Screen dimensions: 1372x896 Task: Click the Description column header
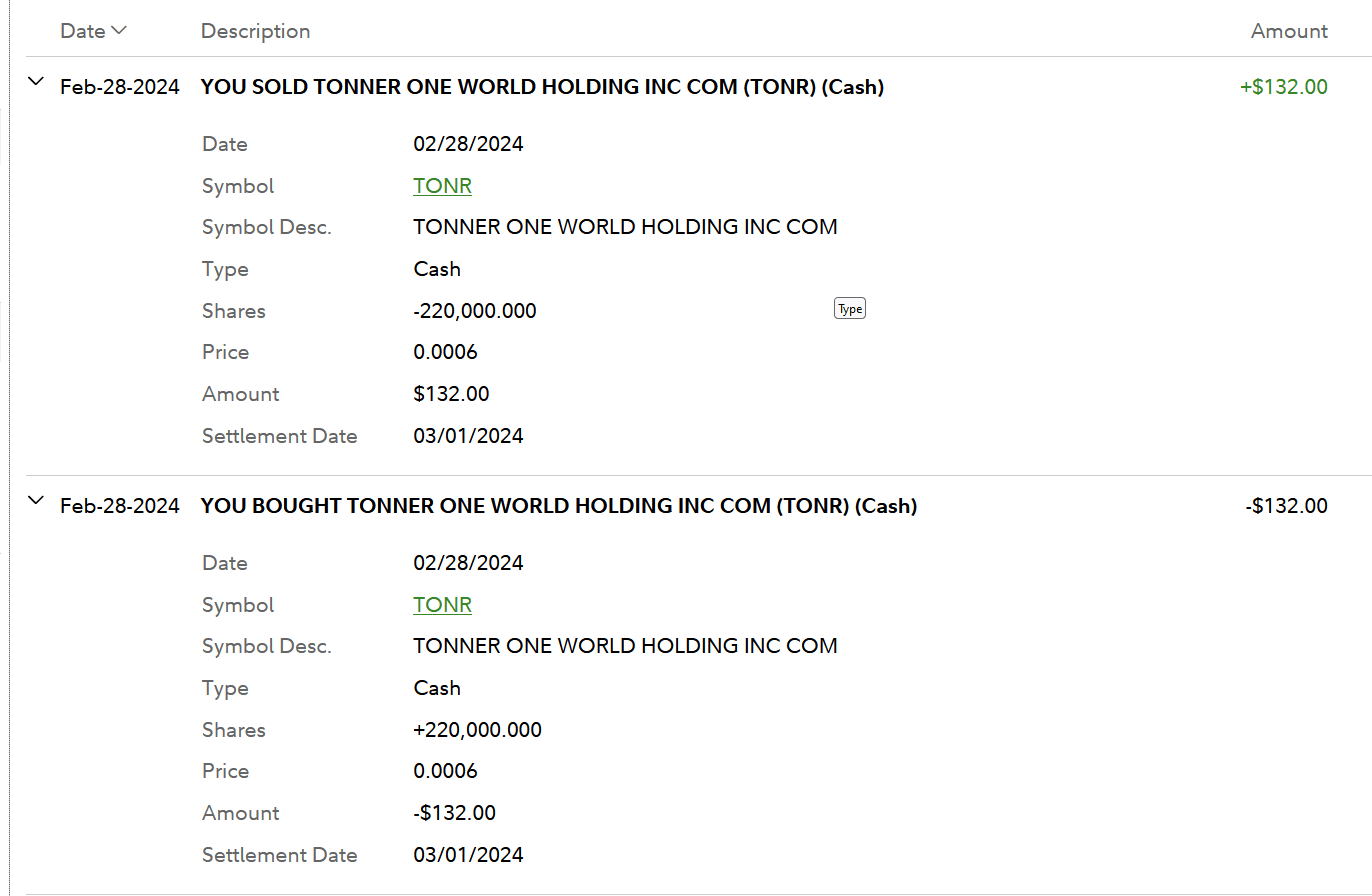click(x=255, y=31)
